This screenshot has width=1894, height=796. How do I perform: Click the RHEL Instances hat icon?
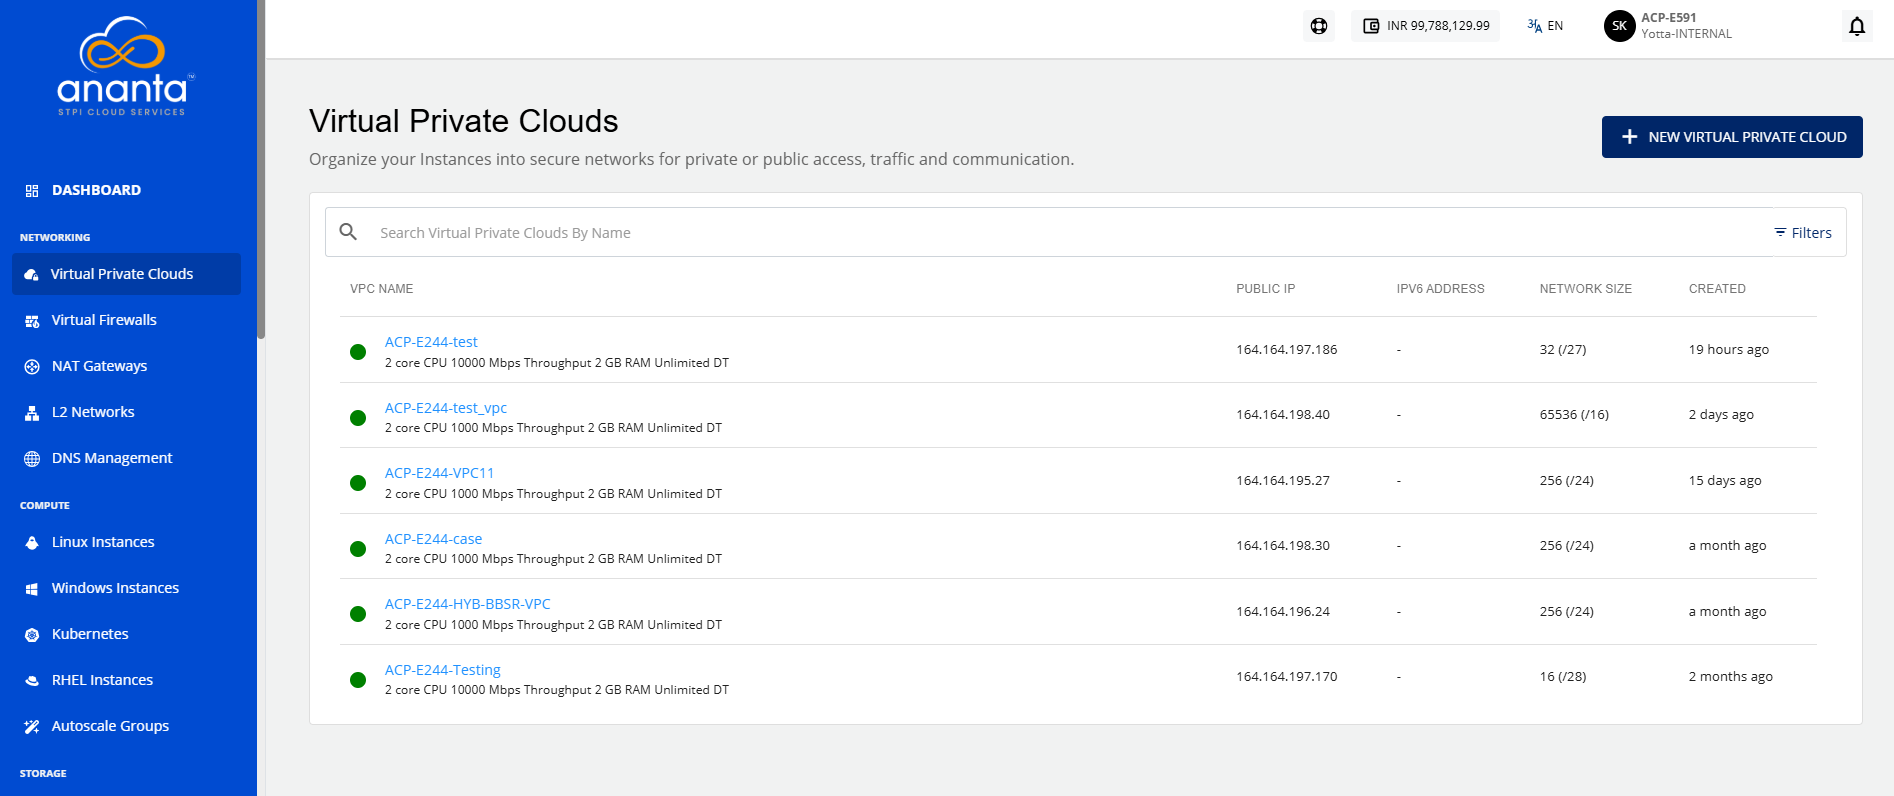[x=32, y=681]
